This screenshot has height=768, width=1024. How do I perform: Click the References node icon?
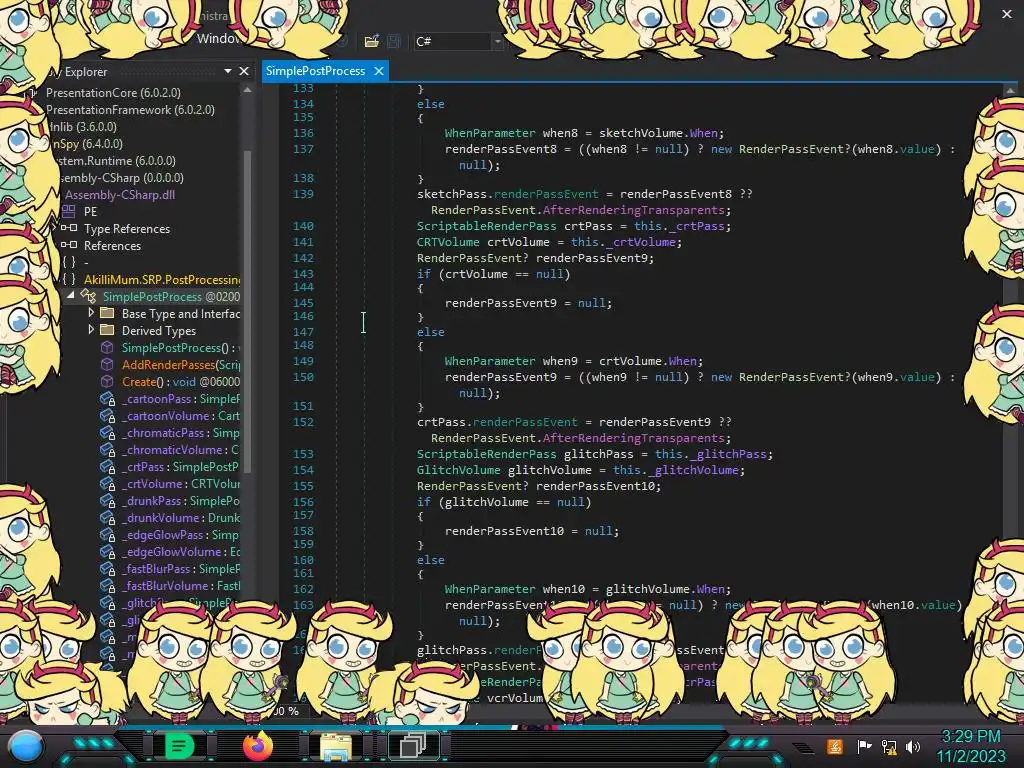pos(69,245)
